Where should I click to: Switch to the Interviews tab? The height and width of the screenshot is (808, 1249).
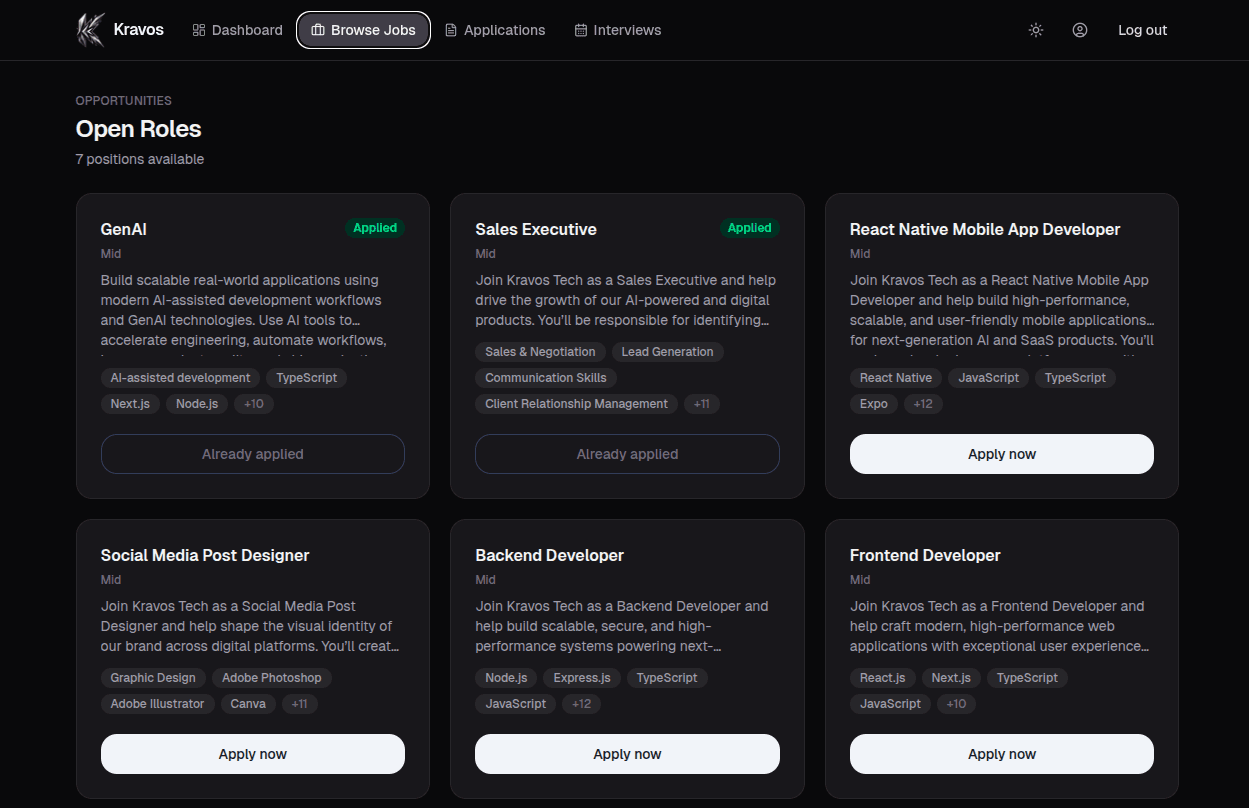(x=618, y=30)
